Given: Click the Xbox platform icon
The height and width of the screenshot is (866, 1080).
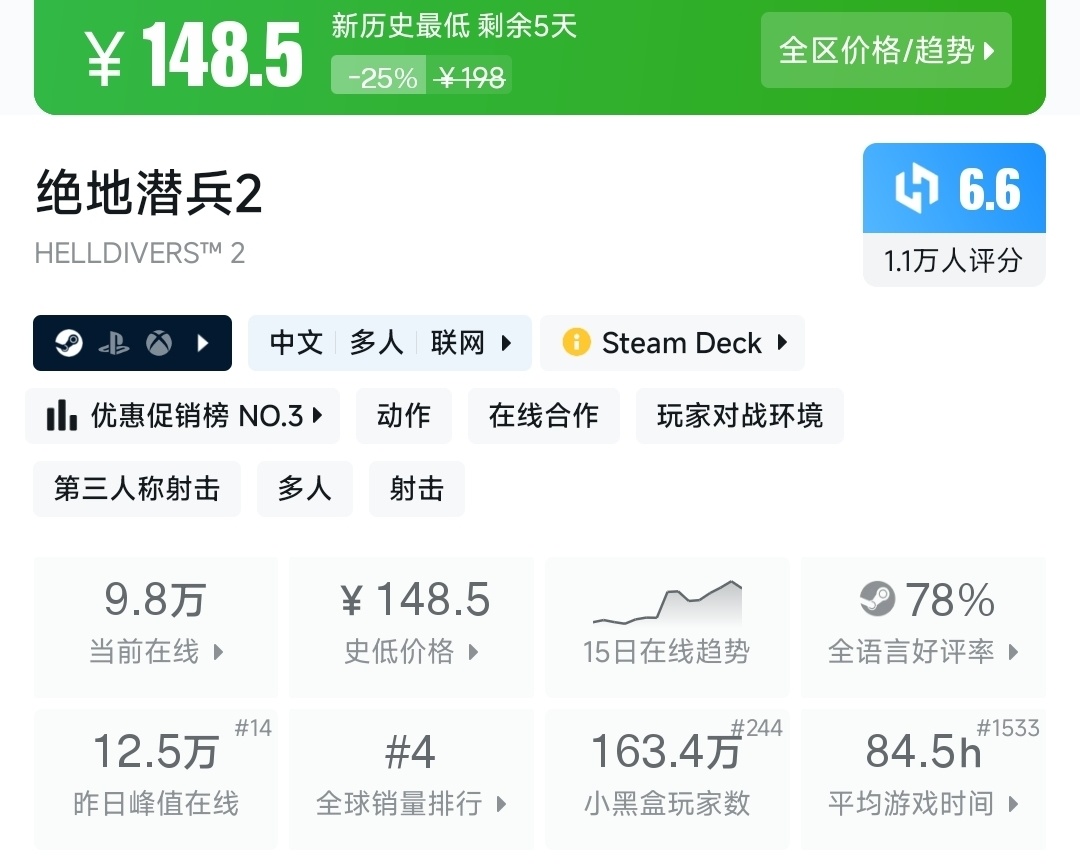Looking at the screenshot, I should point(159,343).
